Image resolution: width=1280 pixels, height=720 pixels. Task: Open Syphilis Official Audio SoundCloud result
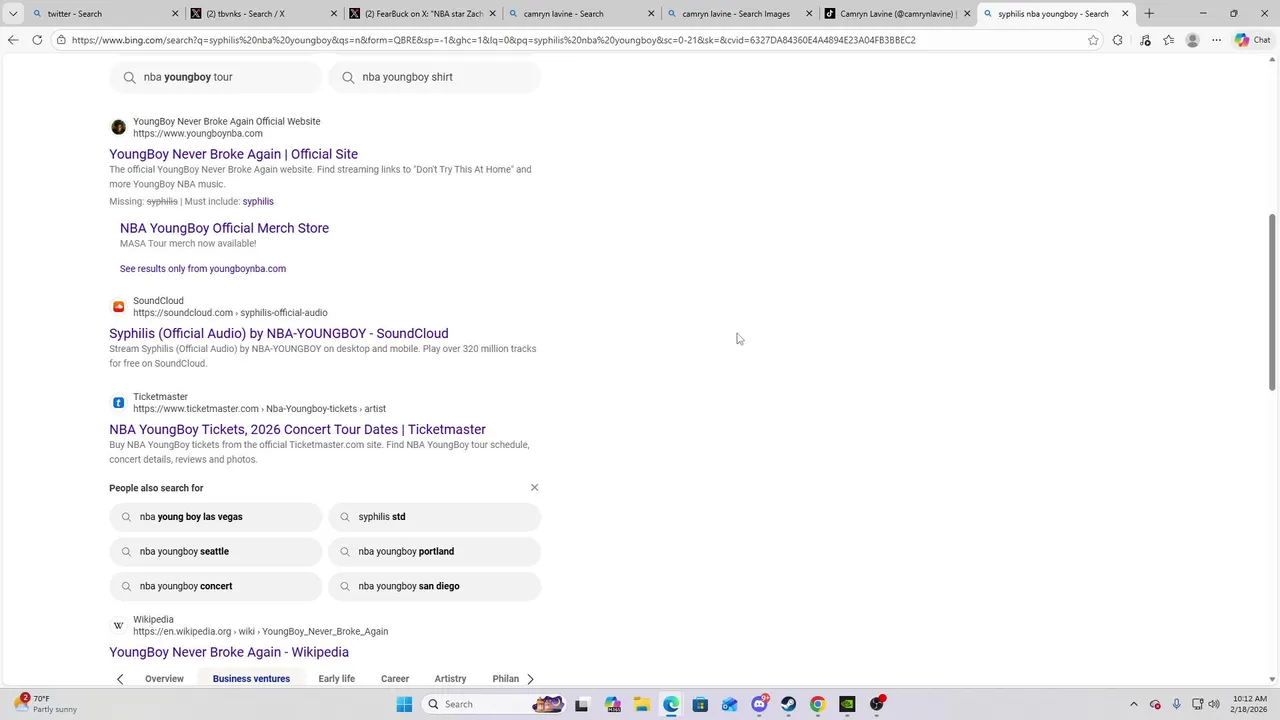tap(279, 334)
